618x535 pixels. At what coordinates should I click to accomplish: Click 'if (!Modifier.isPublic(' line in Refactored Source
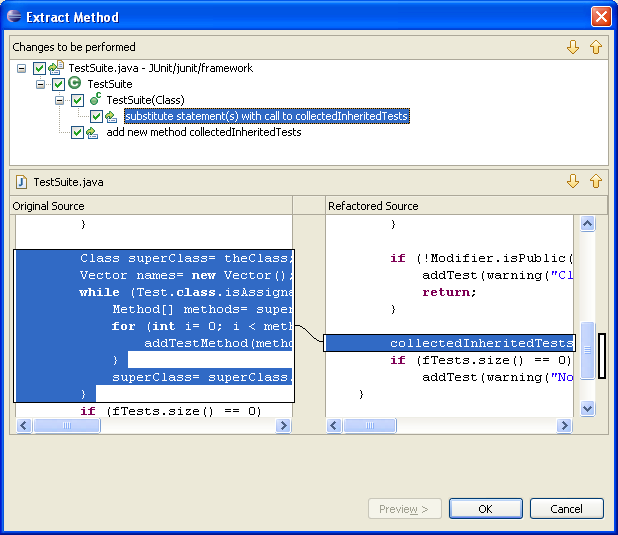[x=481, y=258]
